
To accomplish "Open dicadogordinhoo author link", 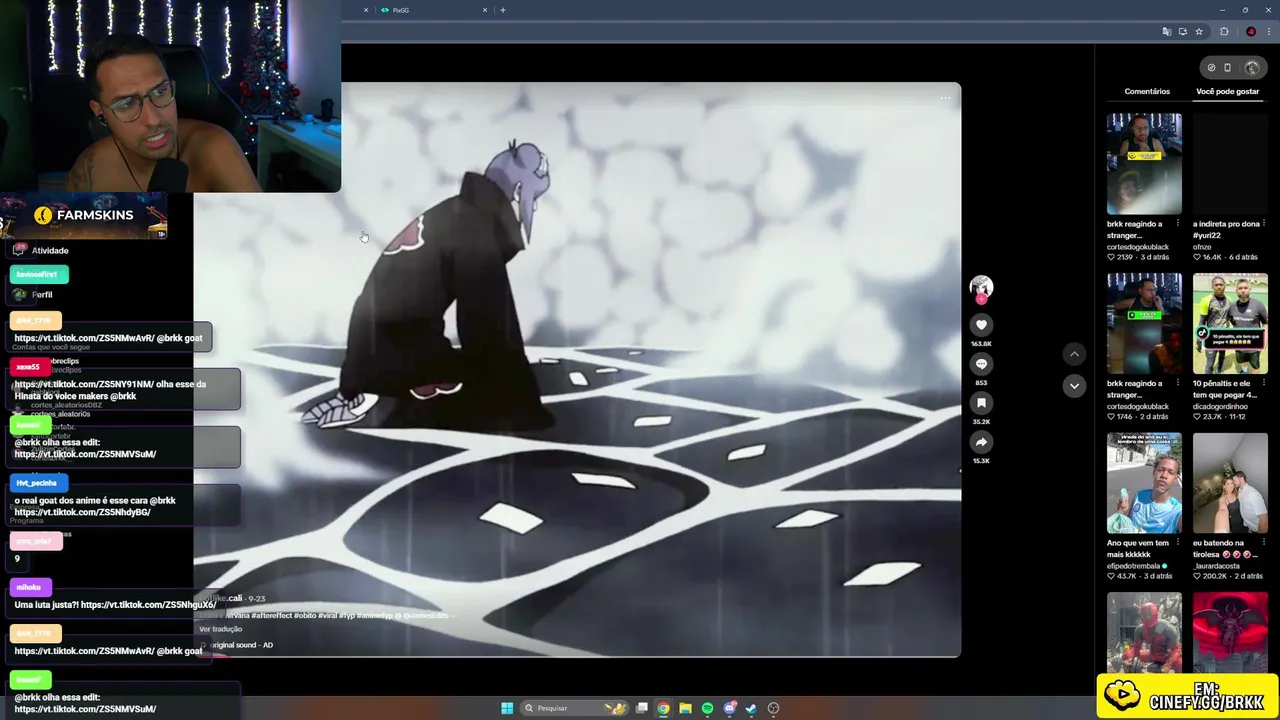I will pos(1225,406).
